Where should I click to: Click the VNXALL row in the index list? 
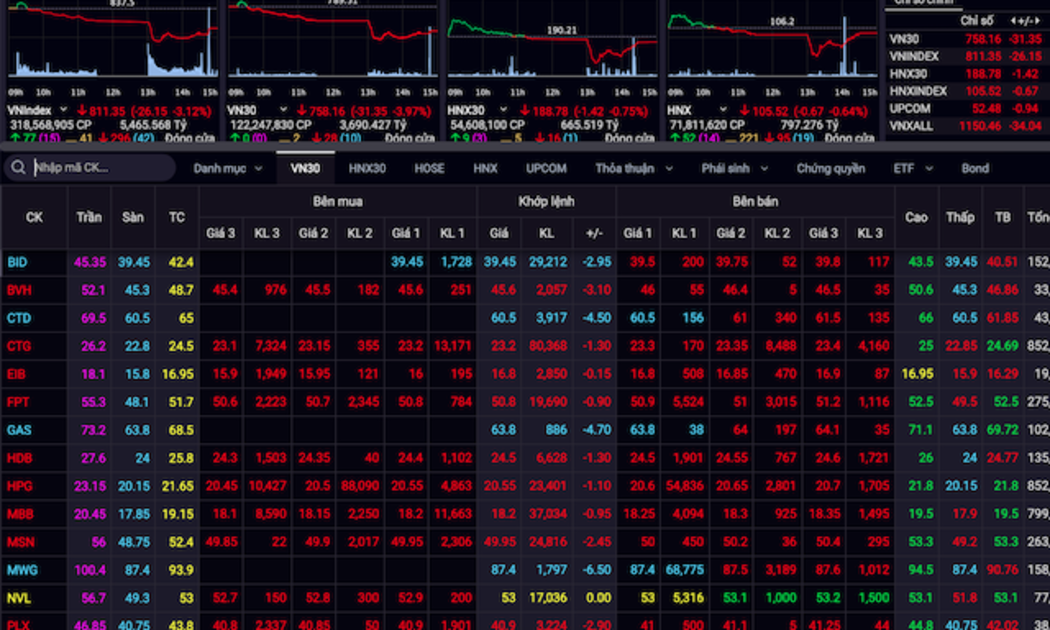point(909,125)
